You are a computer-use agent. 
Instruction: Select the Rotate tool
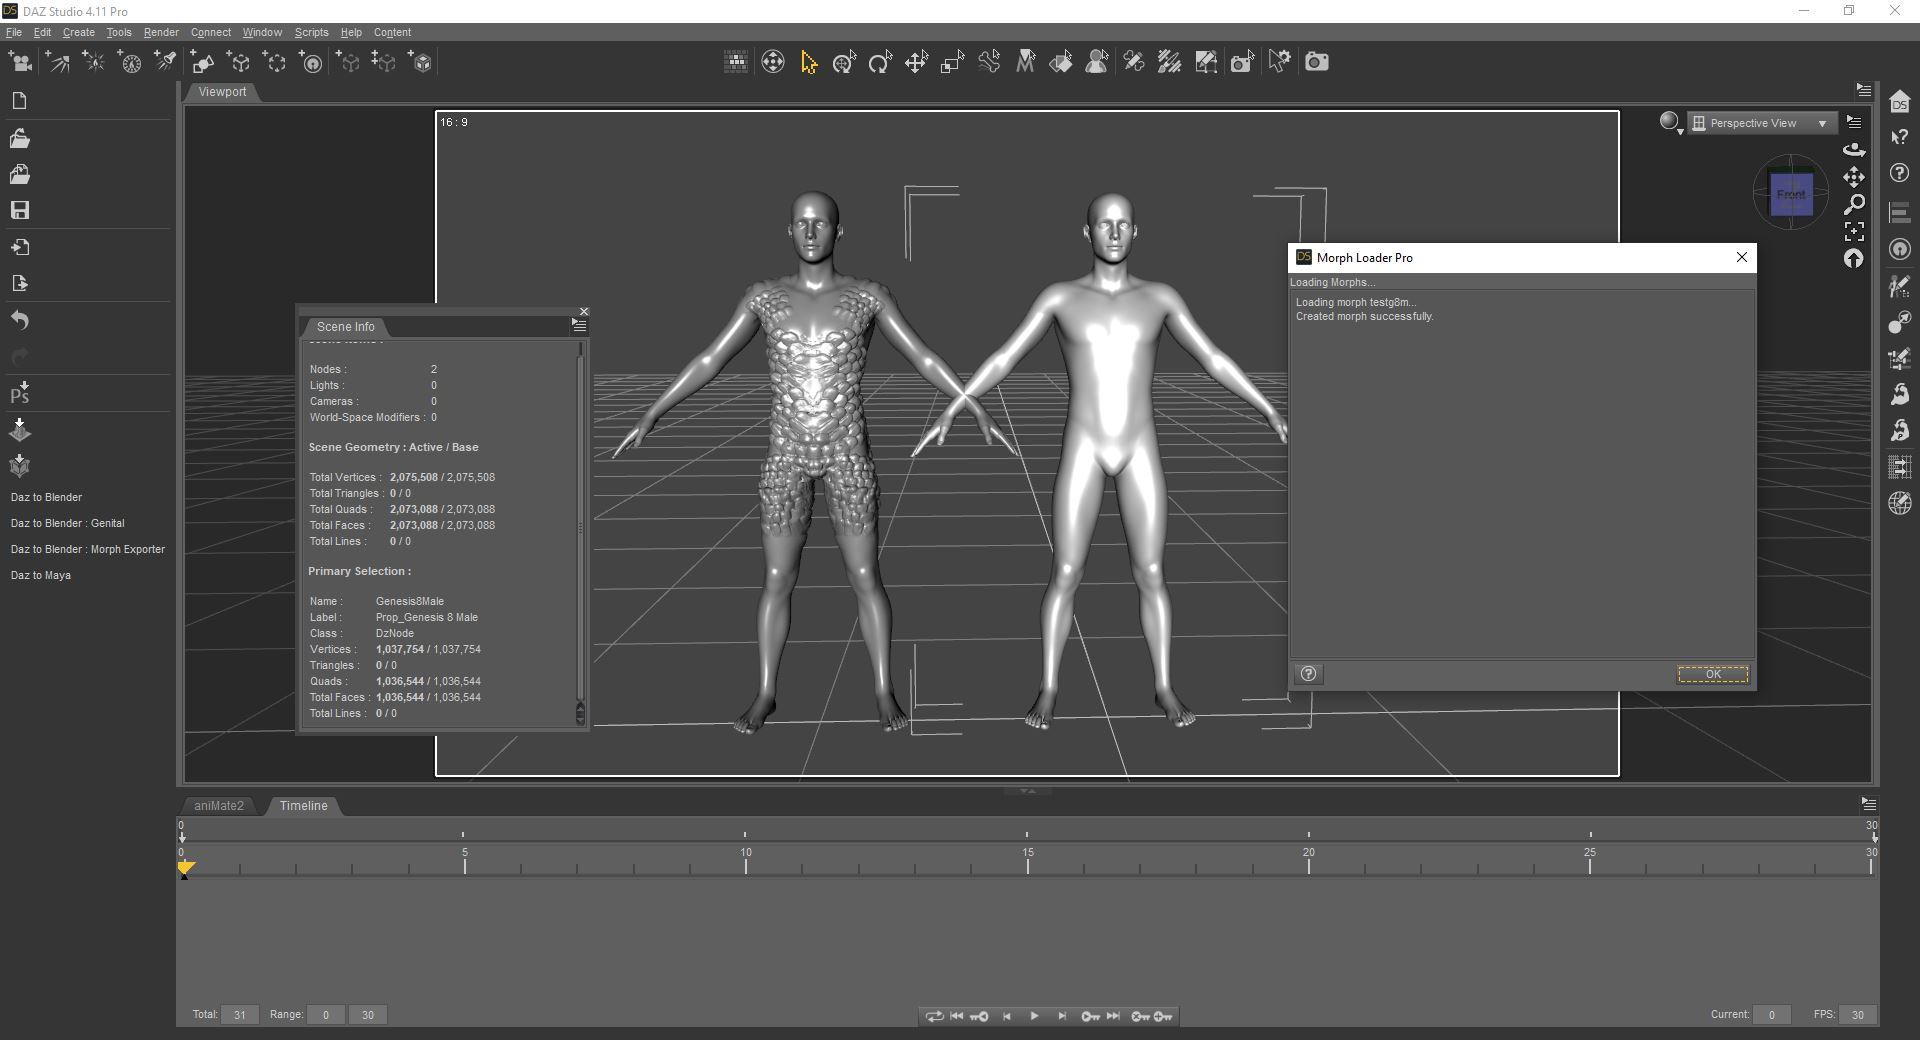880,63
